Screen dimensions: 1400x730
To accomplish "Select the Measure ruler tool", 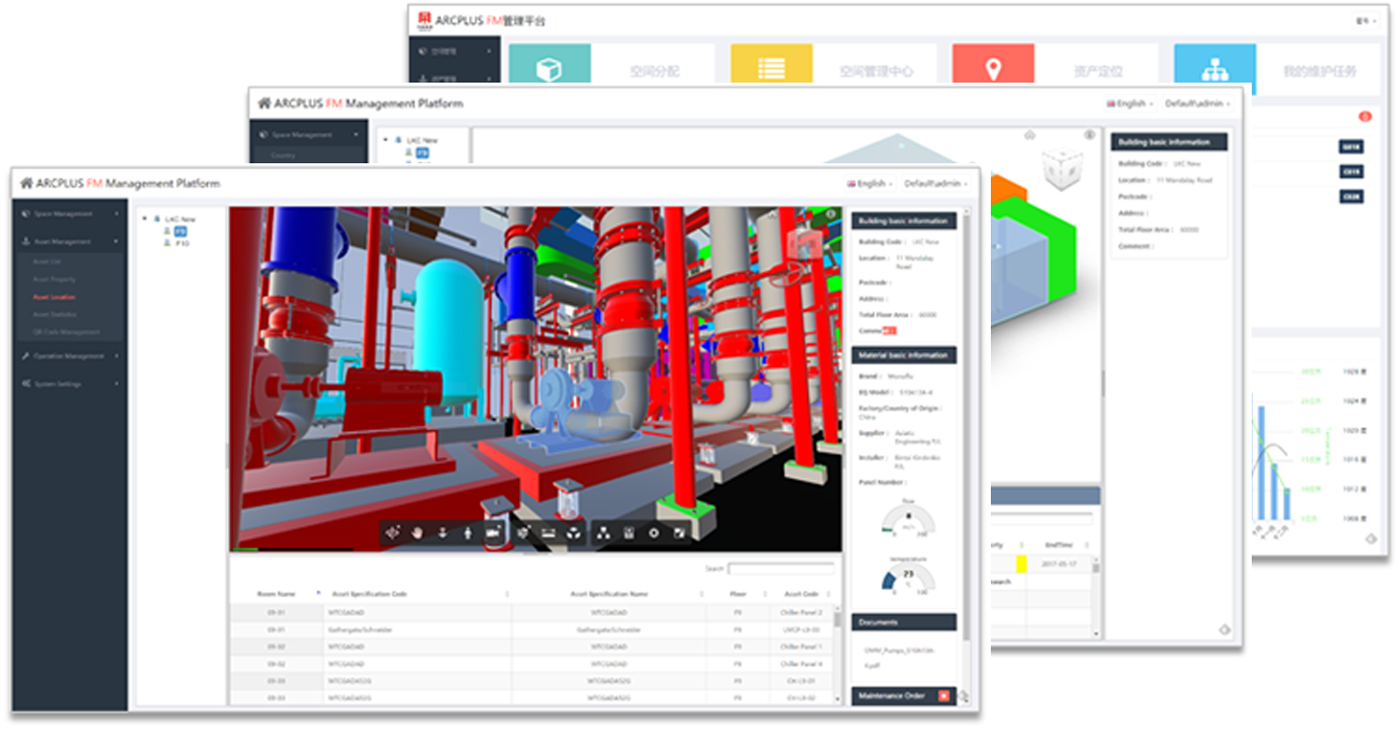I will pos(548,534).
